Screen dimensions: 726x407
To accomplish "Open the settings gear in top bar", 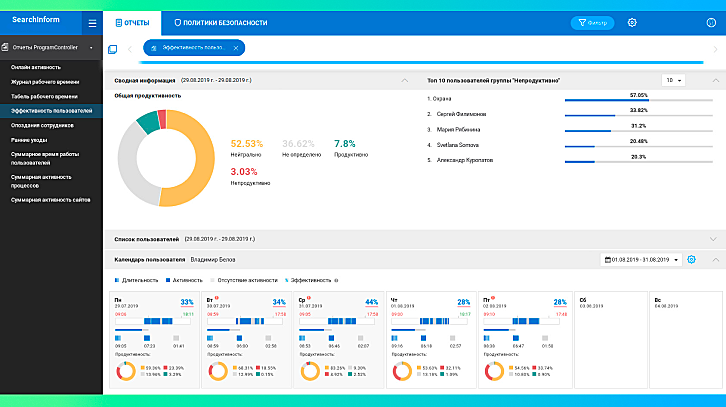I will point(632,22).
